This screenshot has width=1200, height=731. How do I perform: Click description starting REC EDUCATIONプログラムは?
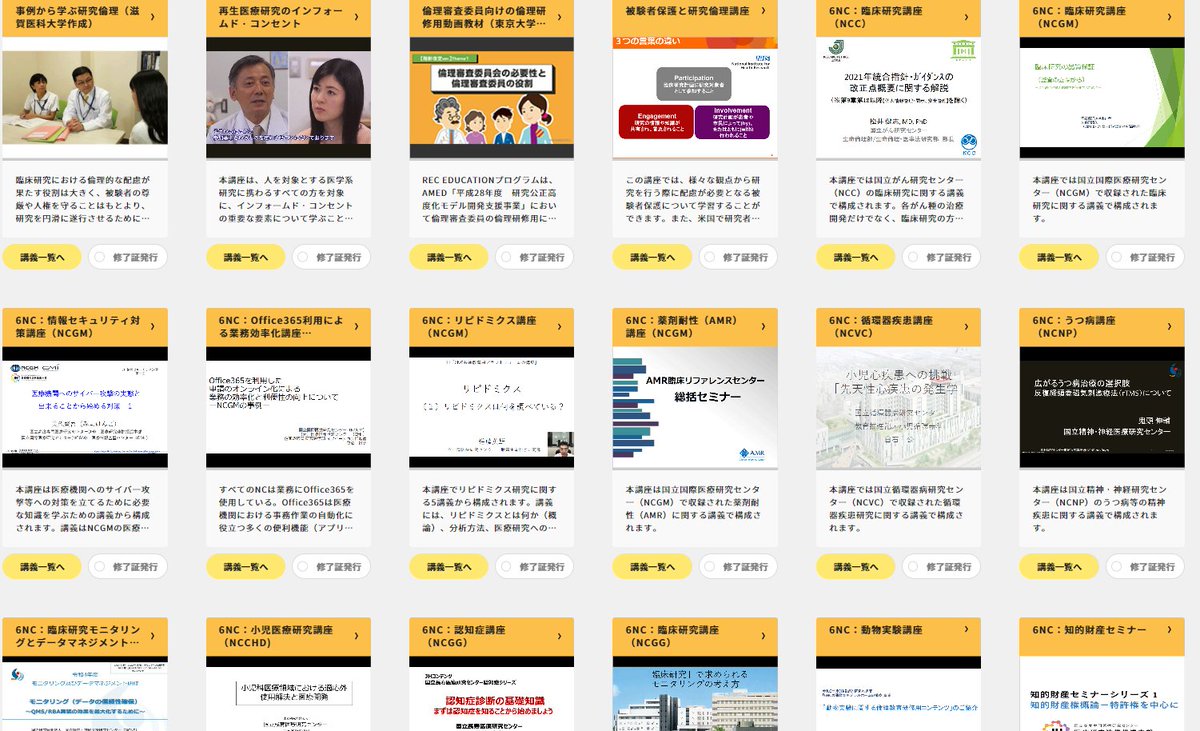tap(491, 198)
